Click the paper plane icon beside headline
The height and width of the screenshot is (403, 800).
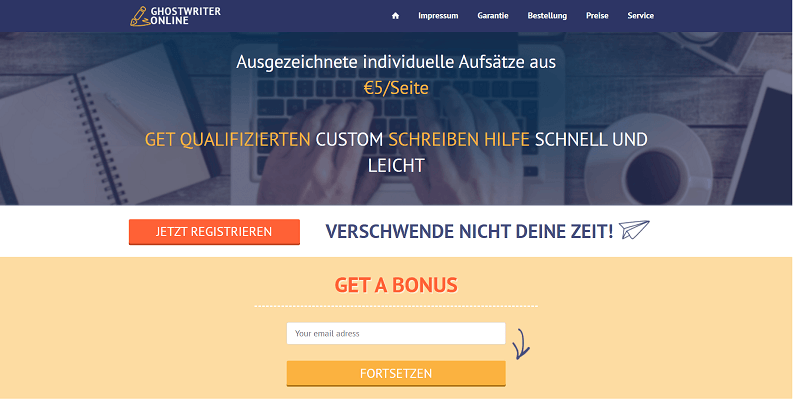pyautogui.click(x=634, y=230)
